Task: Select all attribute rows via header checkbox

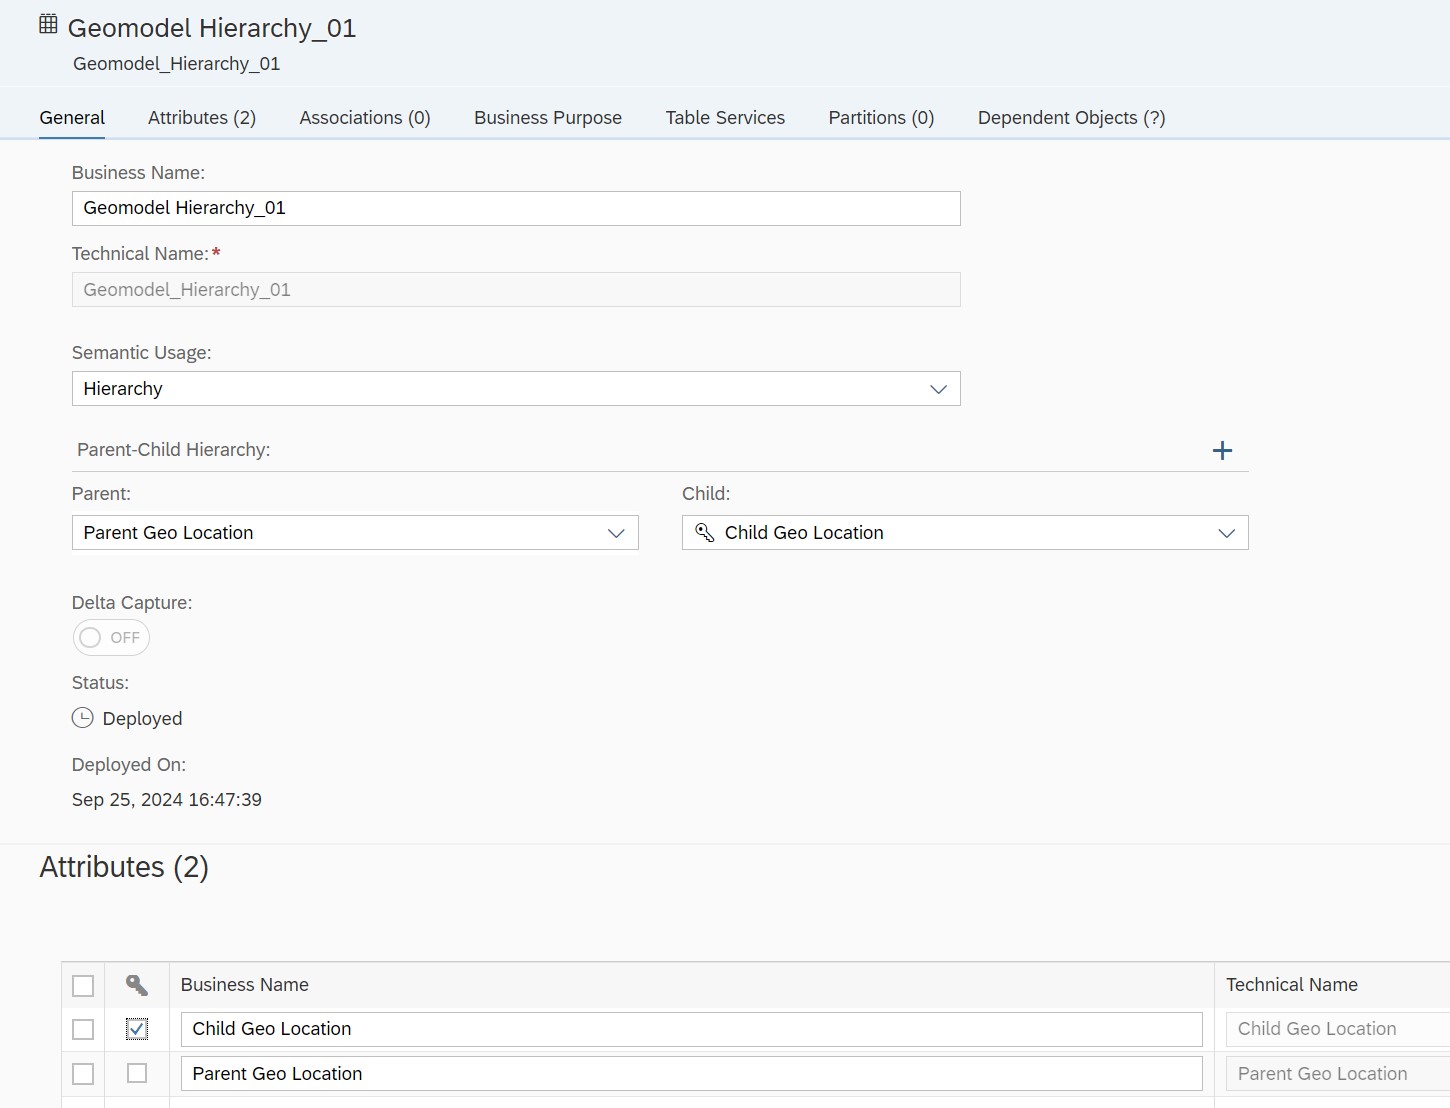Action: [x=83, y=985]
